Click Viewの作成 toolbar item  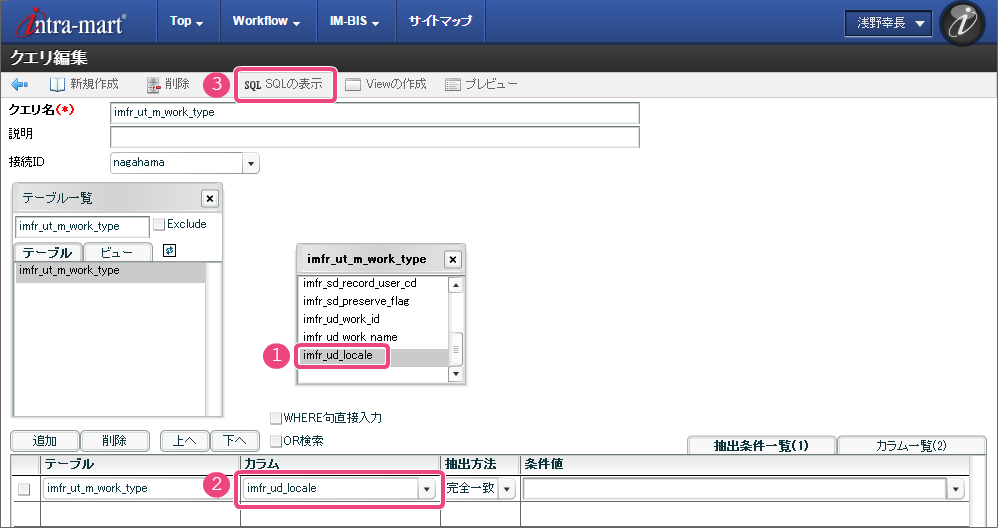pyautogui.click(x=386, y=84)
